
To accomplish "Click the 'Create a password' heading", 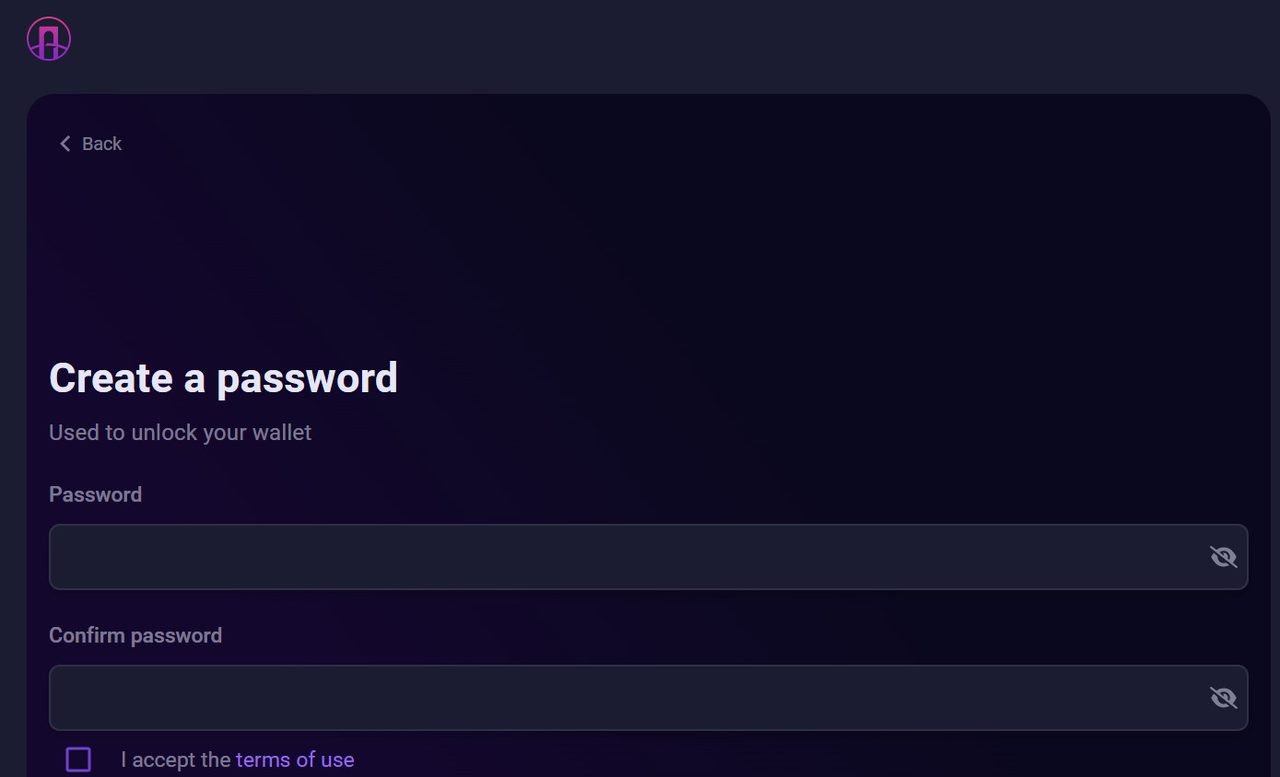I will (x=223, y=378).
